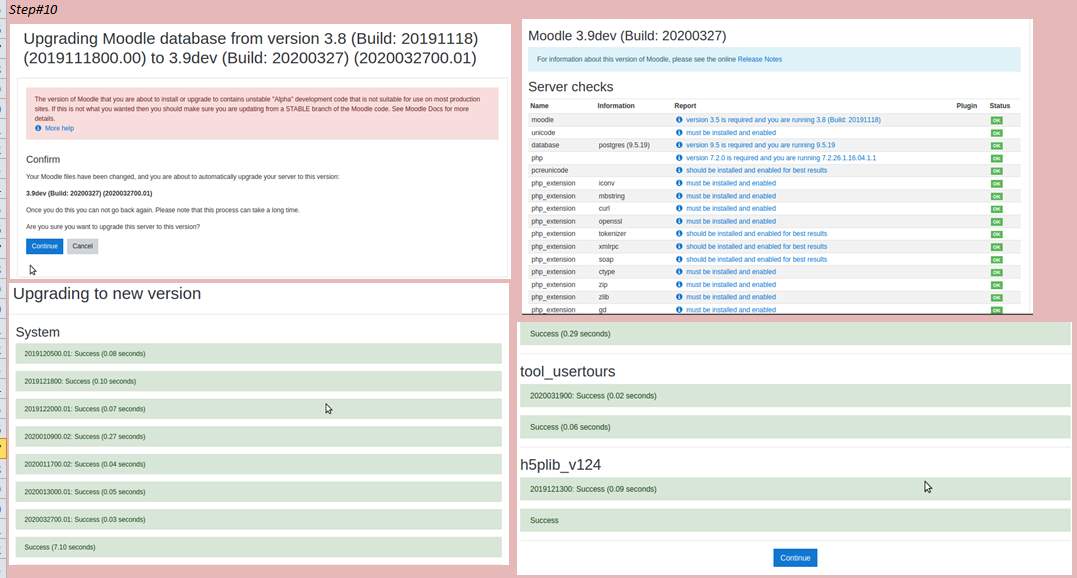Click the Information column header

(615, 106)
